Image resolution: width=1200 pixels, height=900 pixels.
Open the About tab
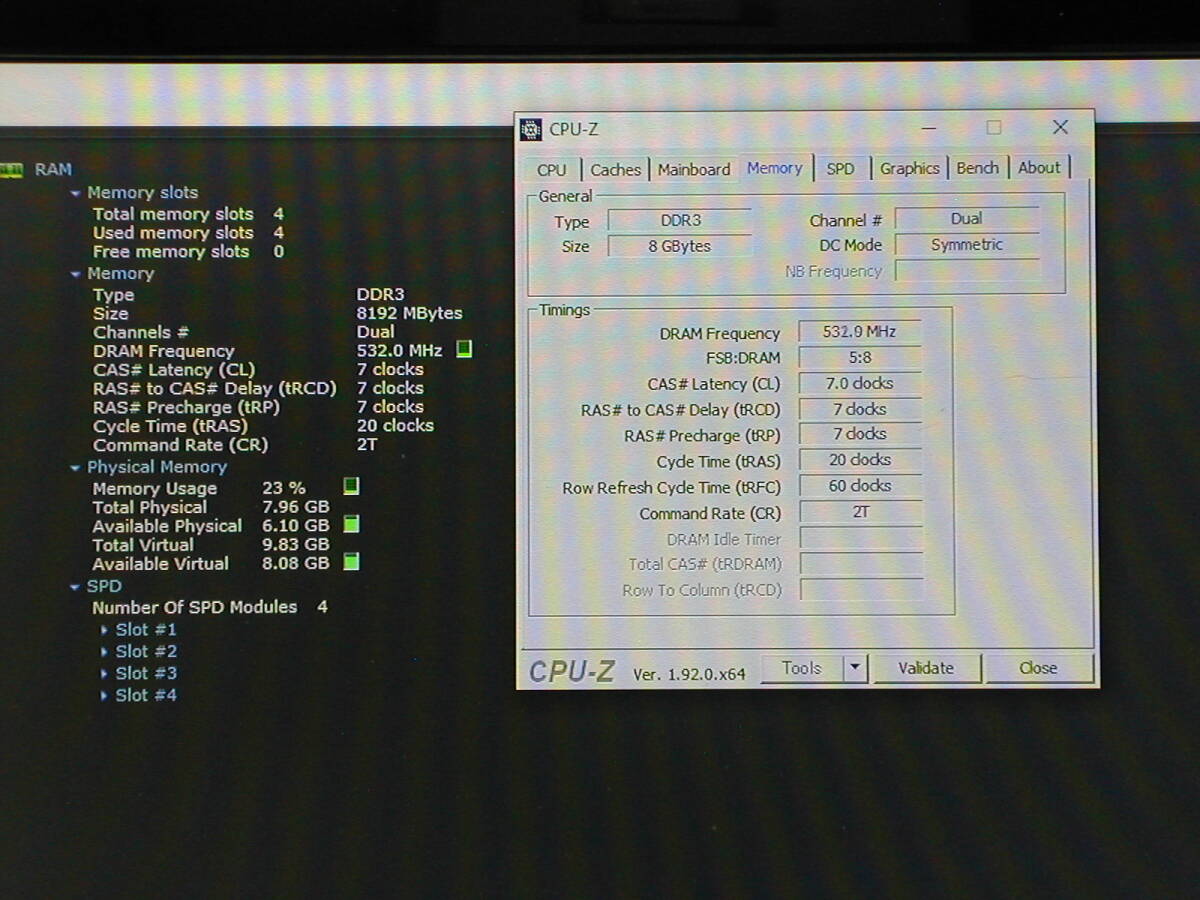pyautogui.click(x=1039, y=167)
